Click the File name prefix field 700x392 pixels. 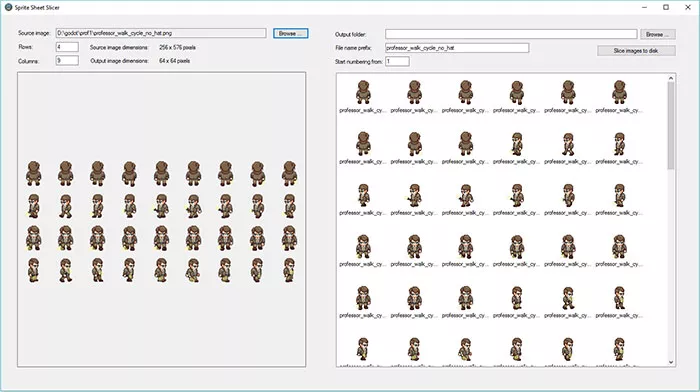click(457, 48)
